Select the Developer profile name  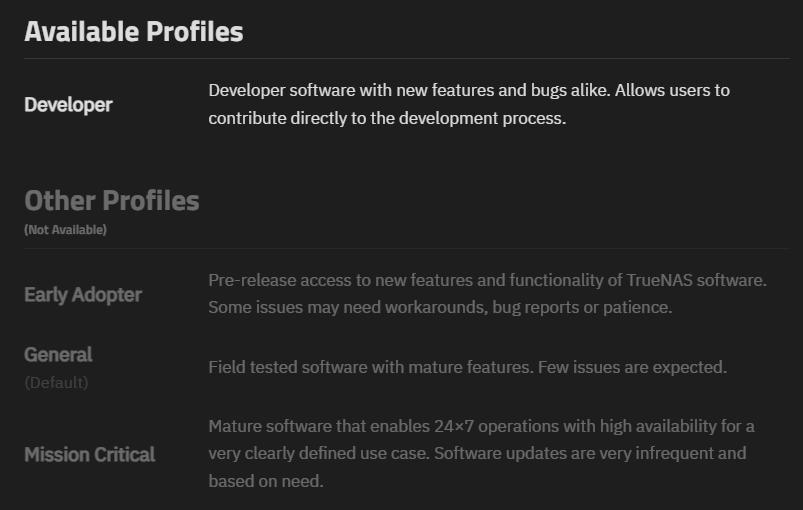click(x=68, y=104)
